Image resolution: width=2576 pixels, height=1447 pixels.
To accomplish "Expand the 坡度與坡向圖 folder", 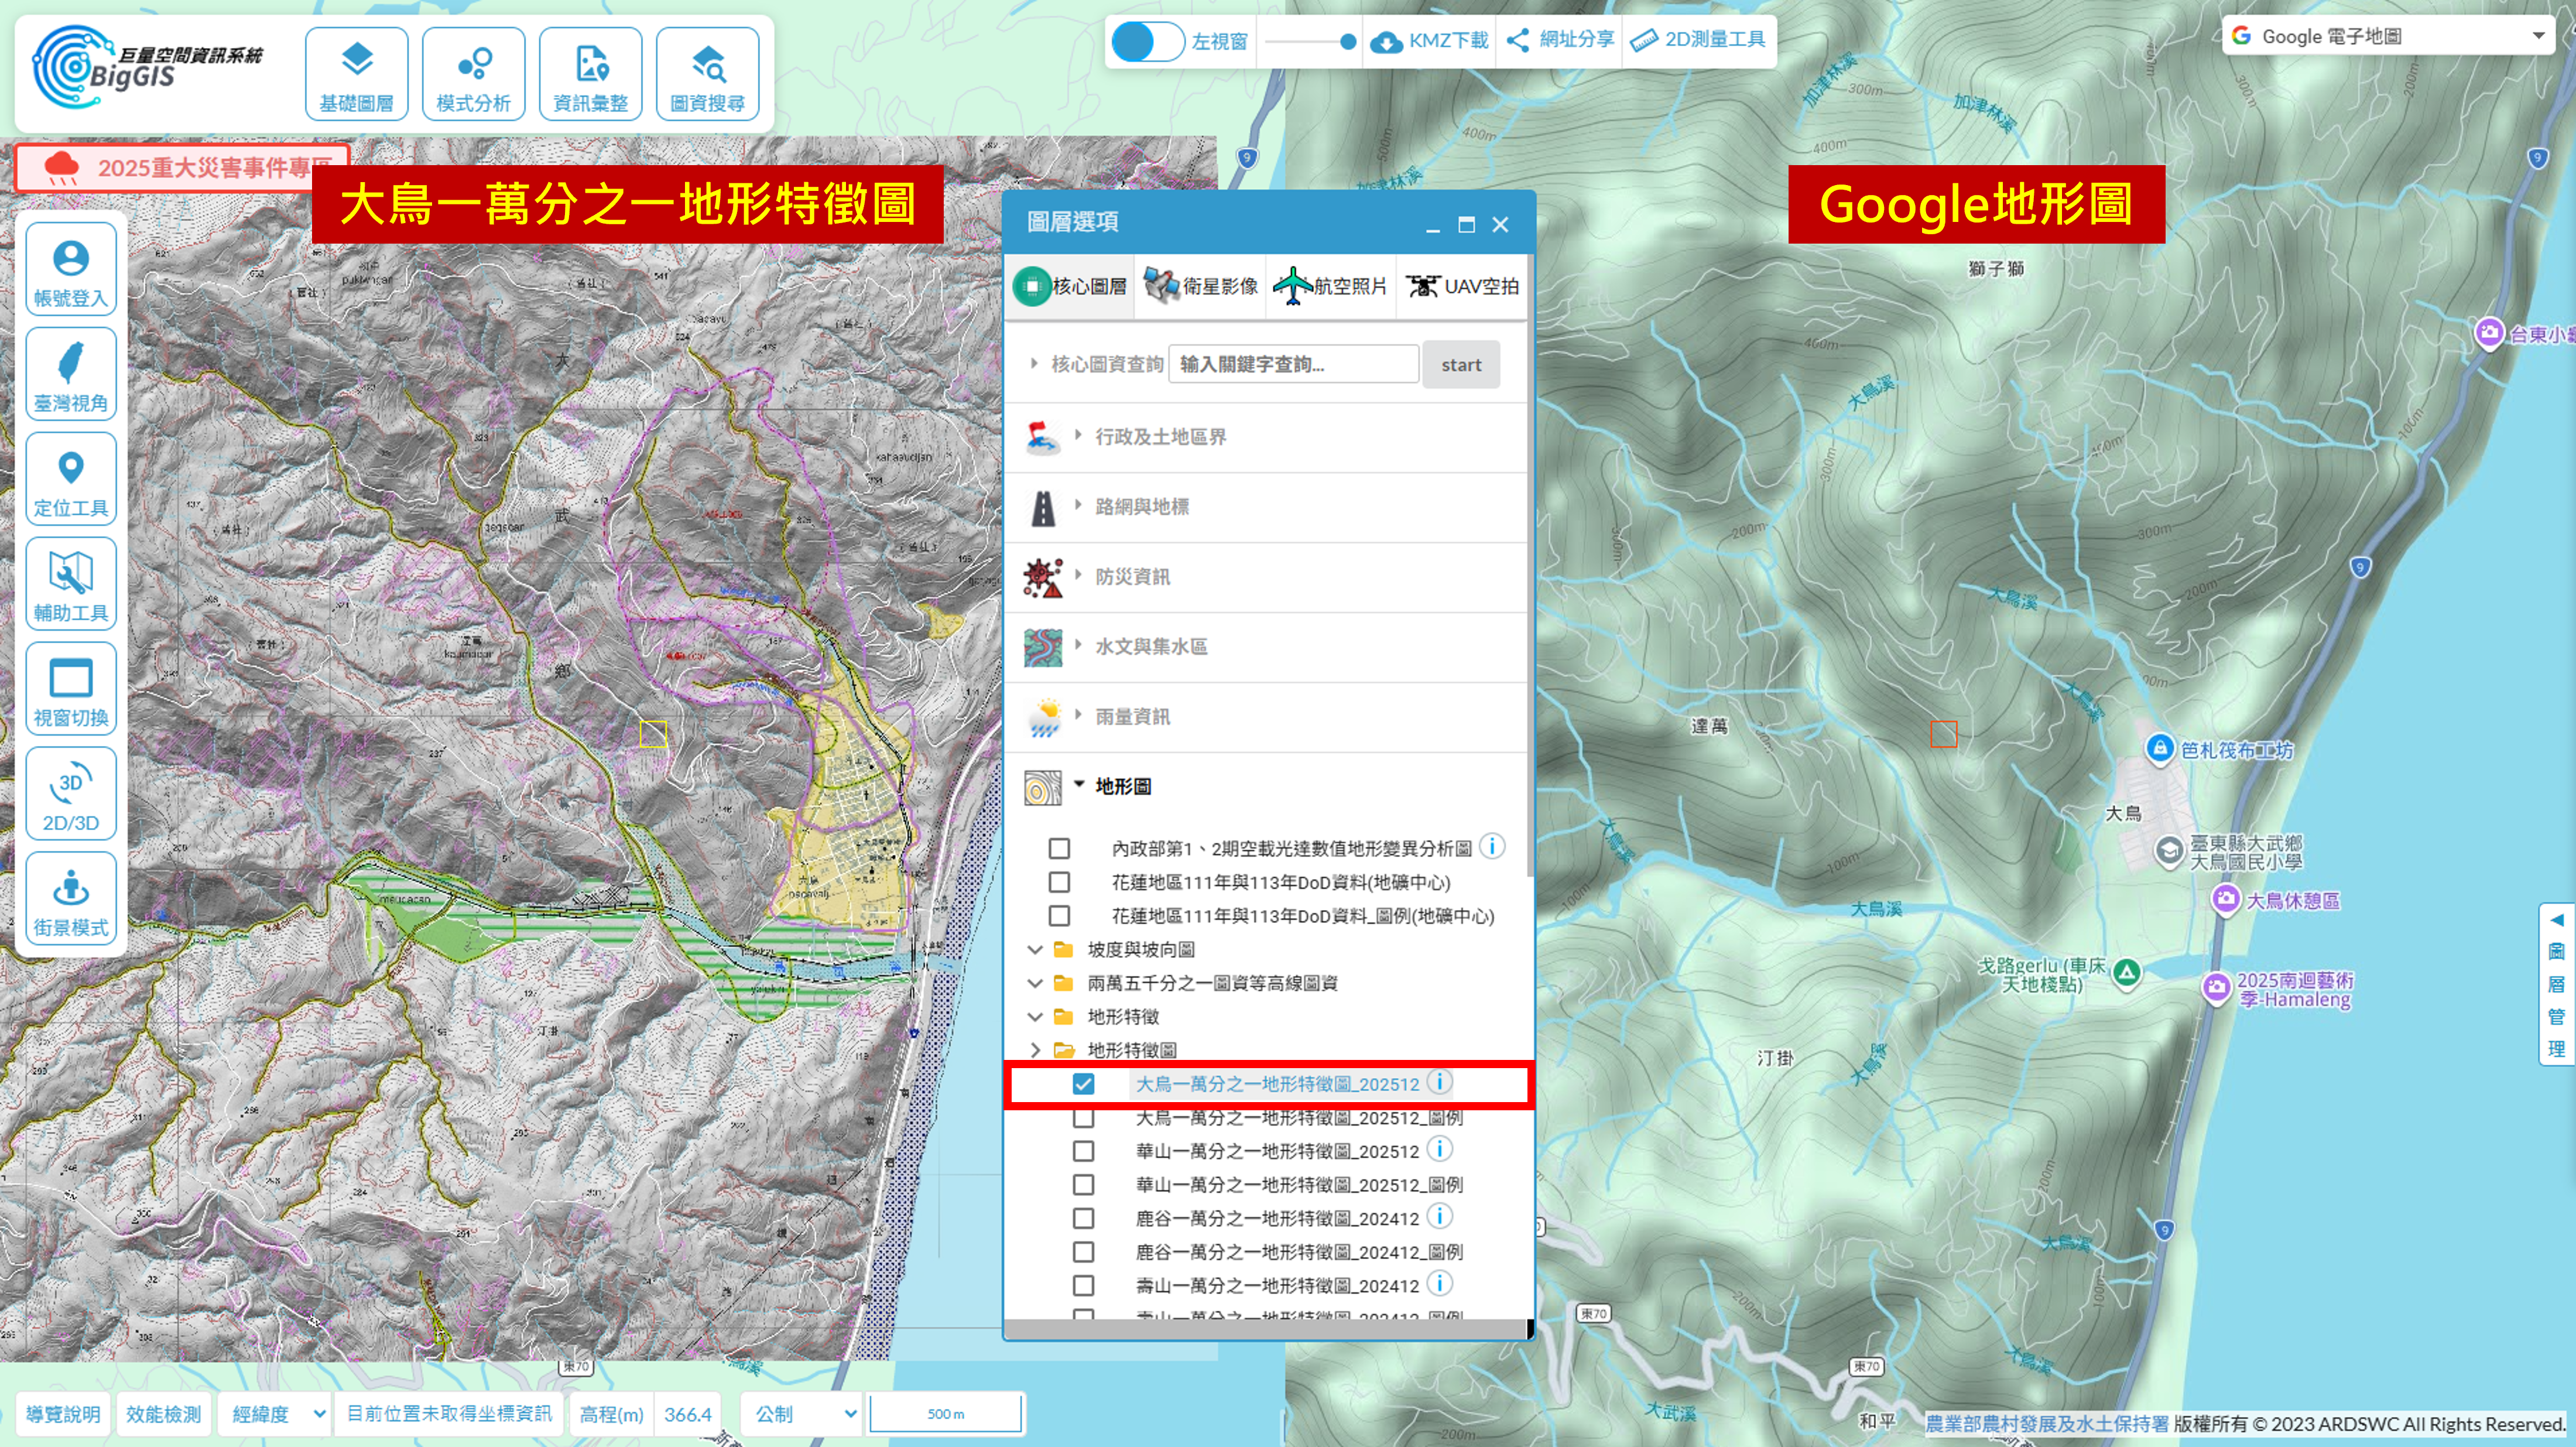I will tap(1035, 950).
